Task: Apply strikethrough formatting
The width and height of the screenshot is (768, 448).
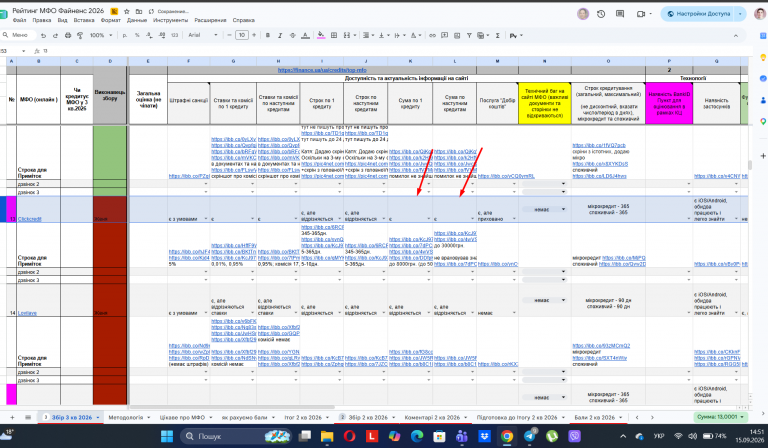Action: pyautogui.click(x=292, y=35)
